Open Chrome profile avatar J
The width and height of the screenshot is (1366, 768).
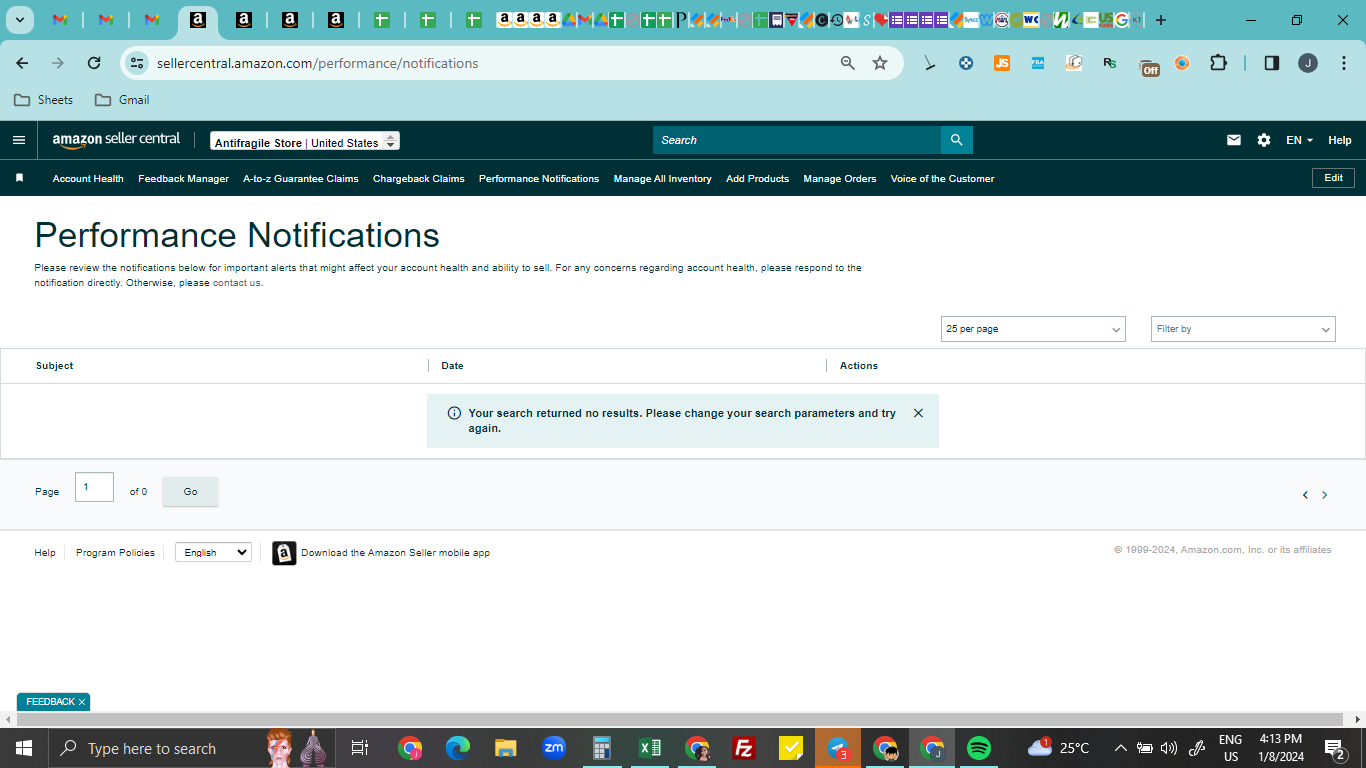click(1308, 63)
